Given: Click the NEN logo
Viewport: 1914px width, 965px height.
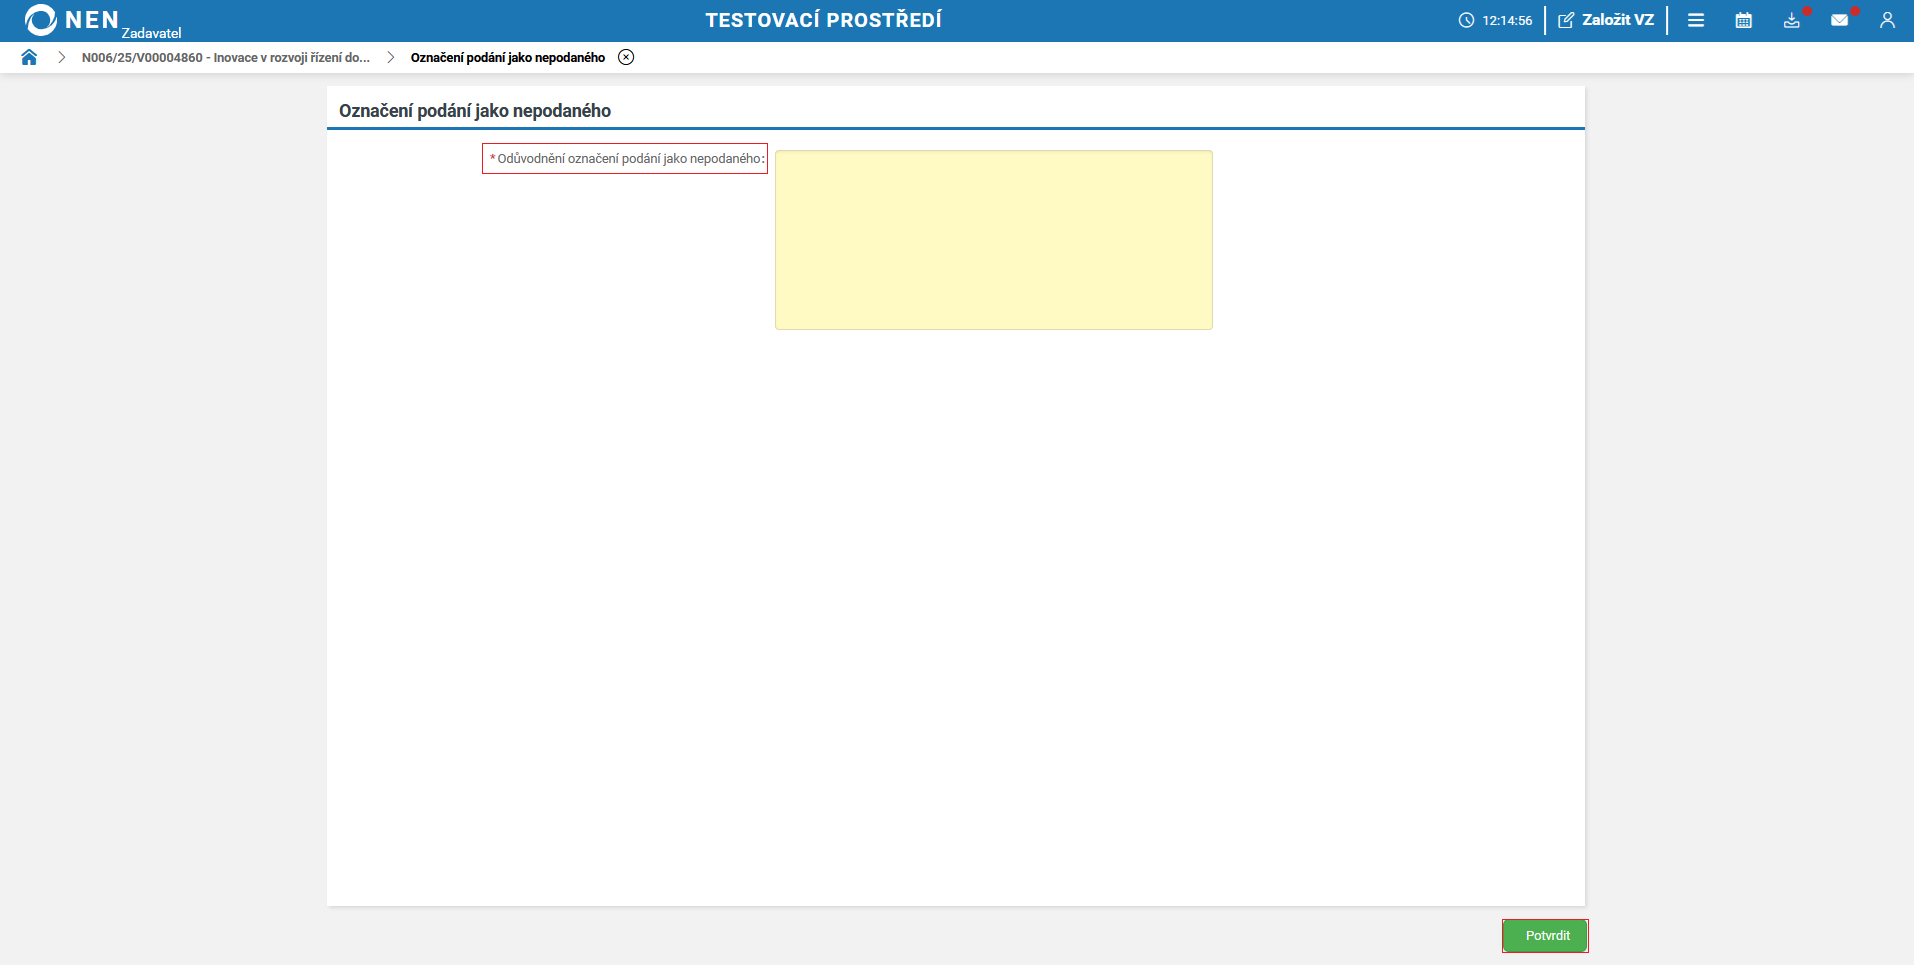Looking at the screenshot, I should click(x=41, y=19).
